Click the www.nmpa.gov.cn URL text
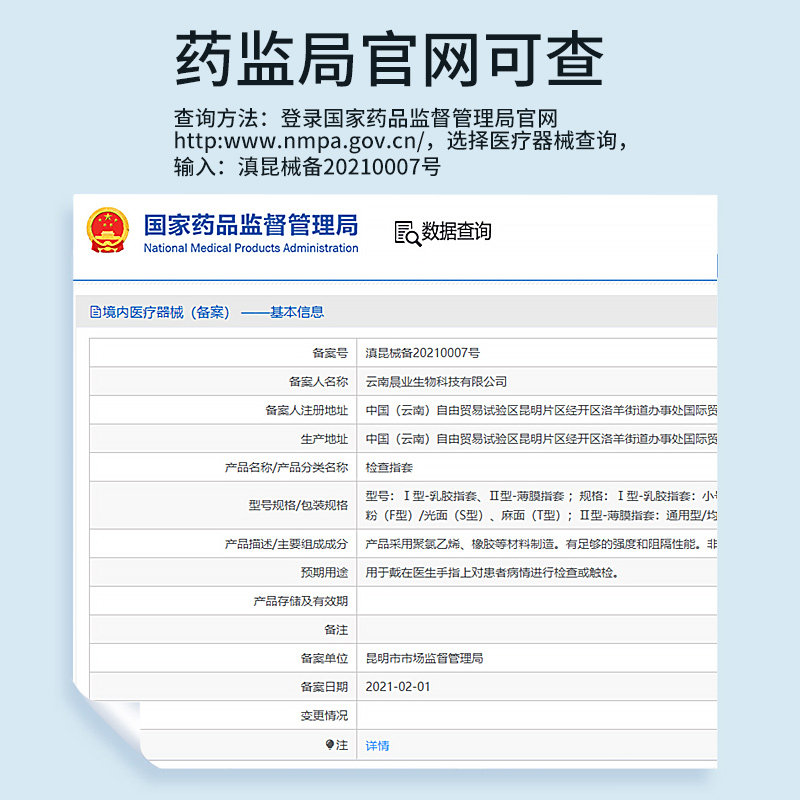 [302, 140]
